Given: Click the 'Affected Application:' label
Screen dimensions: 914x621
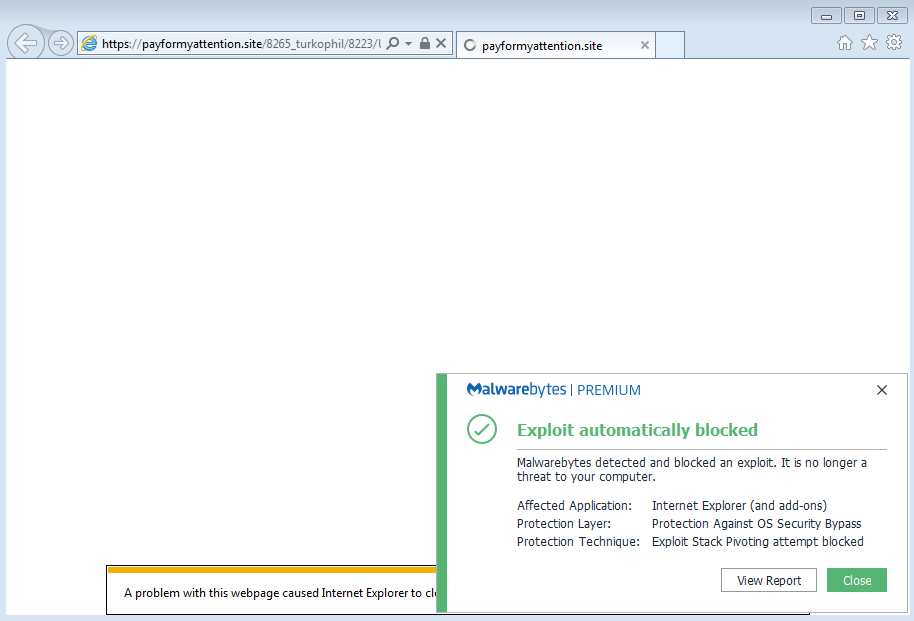Looking at the screenshot, I should (574, 506).
